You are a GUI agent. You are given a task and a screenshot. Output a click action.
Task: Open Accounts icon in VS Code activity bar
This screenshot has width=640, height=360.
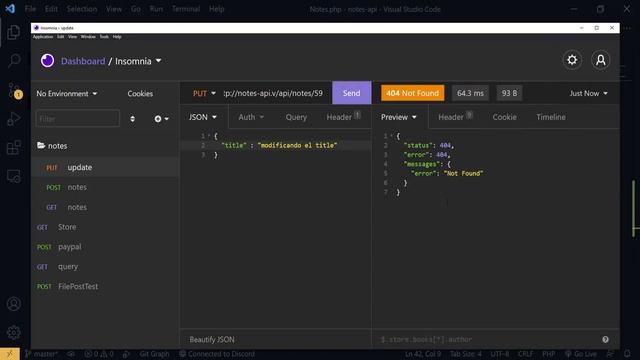point(13,304)
